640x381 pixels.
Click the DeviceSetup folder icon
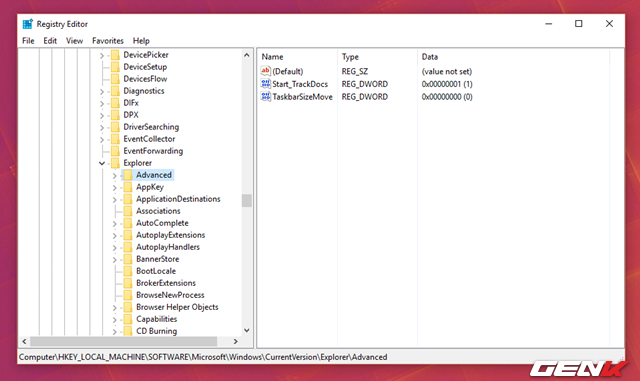[x=116, y=67]
